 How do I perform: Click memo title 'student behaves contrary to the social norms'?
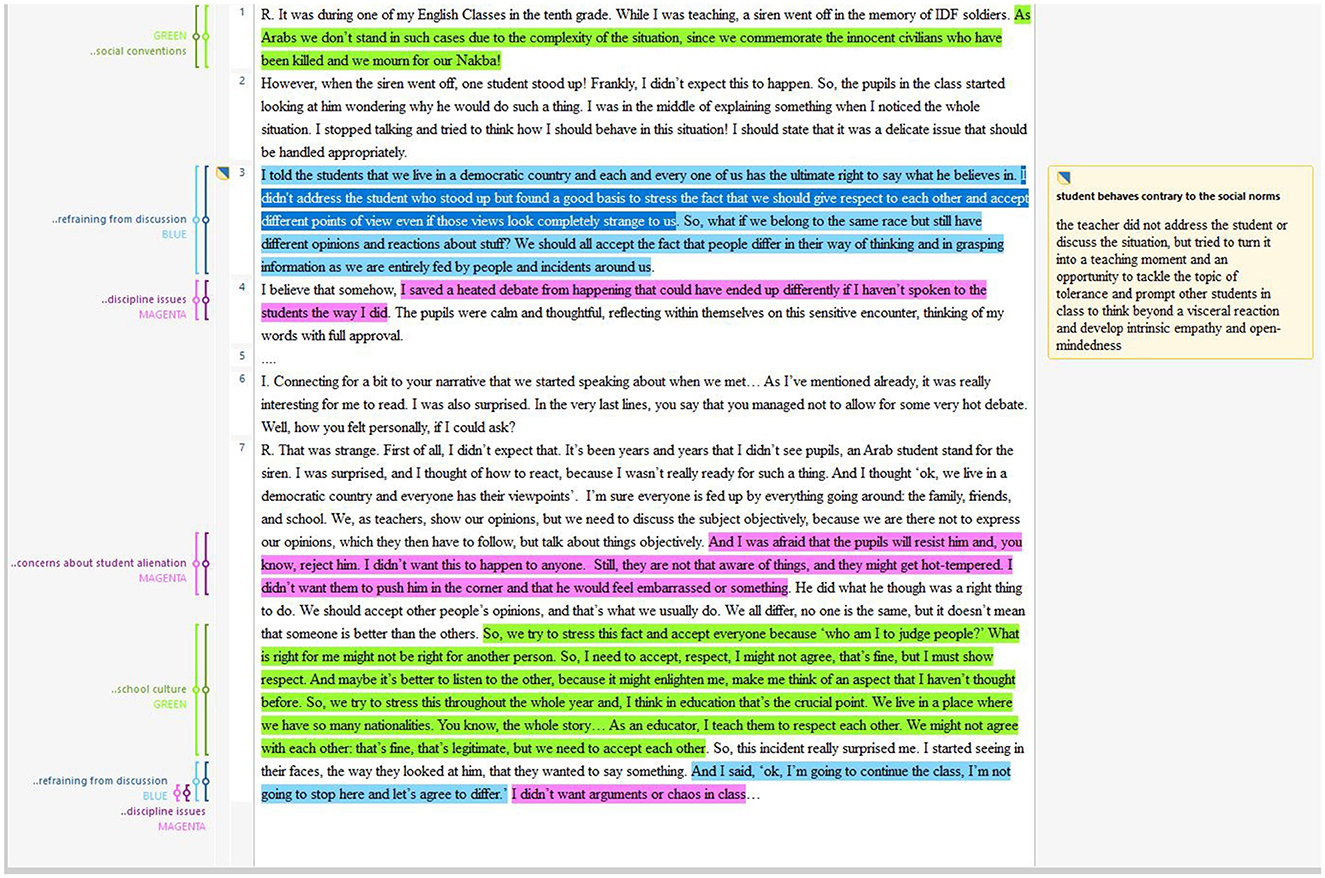click(x=1168, y=197)
